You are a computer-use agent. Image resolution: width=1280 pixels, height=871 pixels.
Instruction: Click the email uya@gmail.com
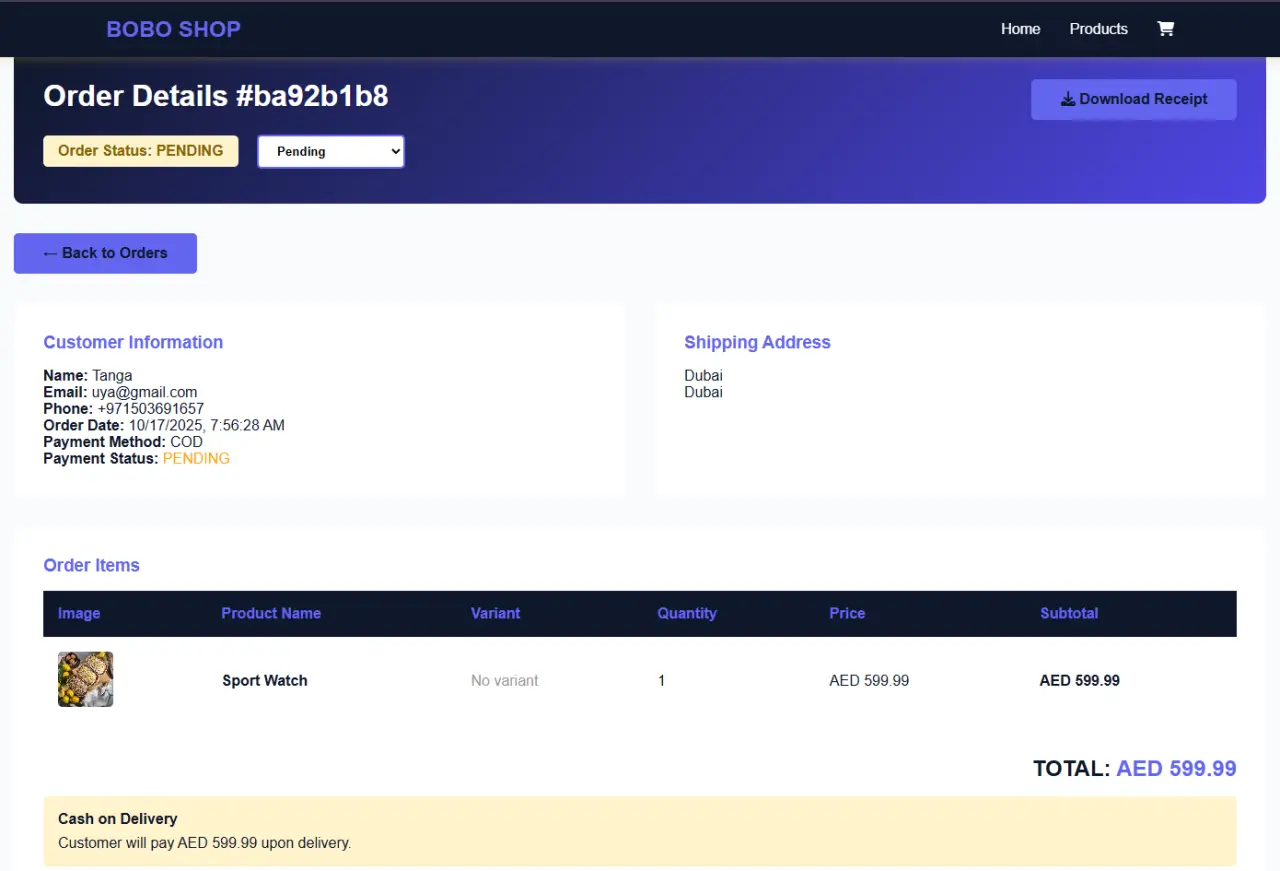145,392
